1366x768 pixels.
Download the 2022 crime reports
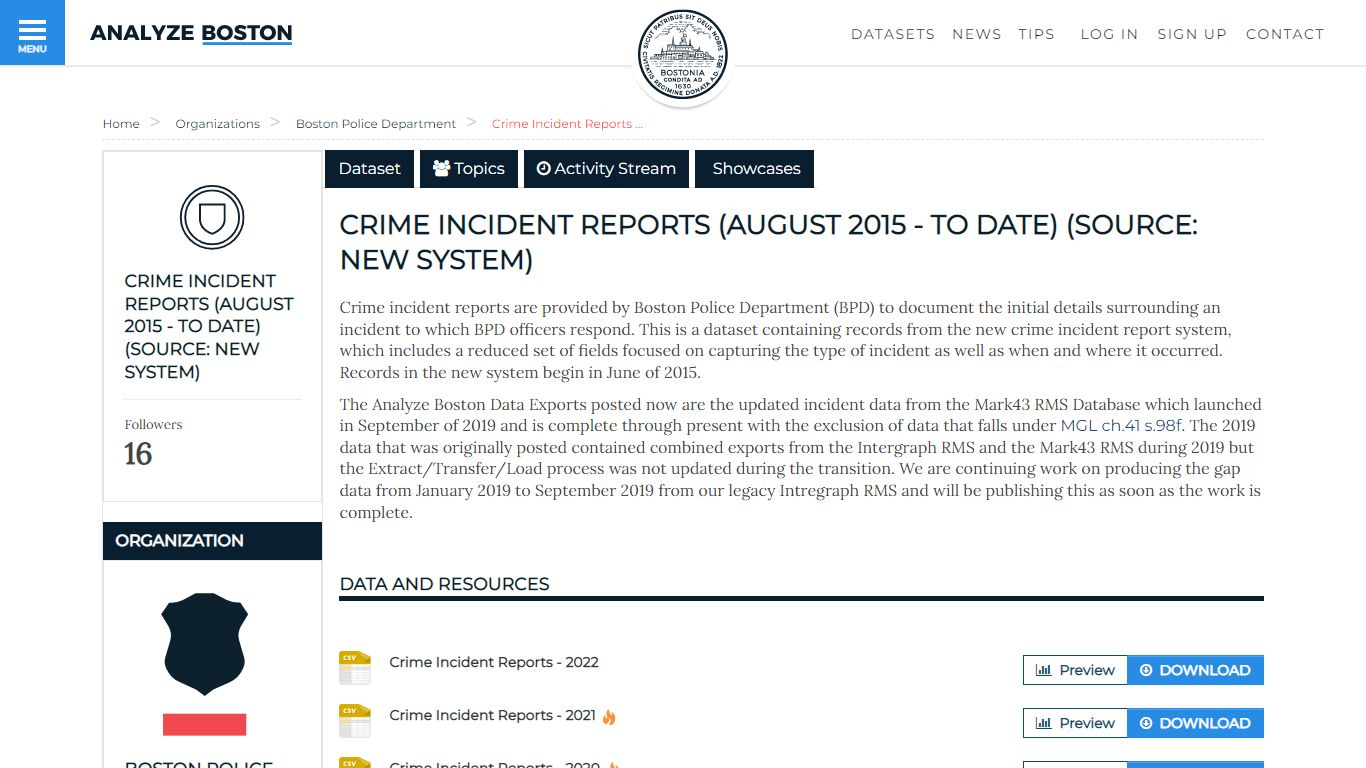tap(1195, 670)
